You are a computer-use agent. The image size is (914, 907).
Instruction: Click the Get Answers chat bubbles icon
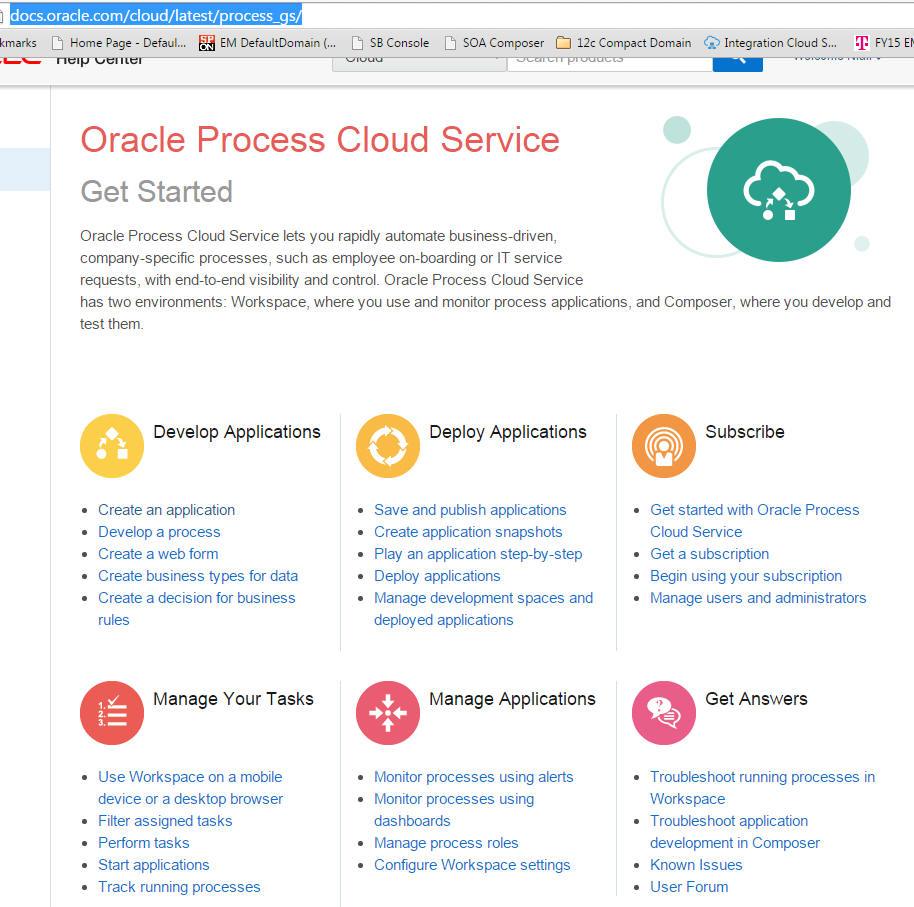(664, 713)
